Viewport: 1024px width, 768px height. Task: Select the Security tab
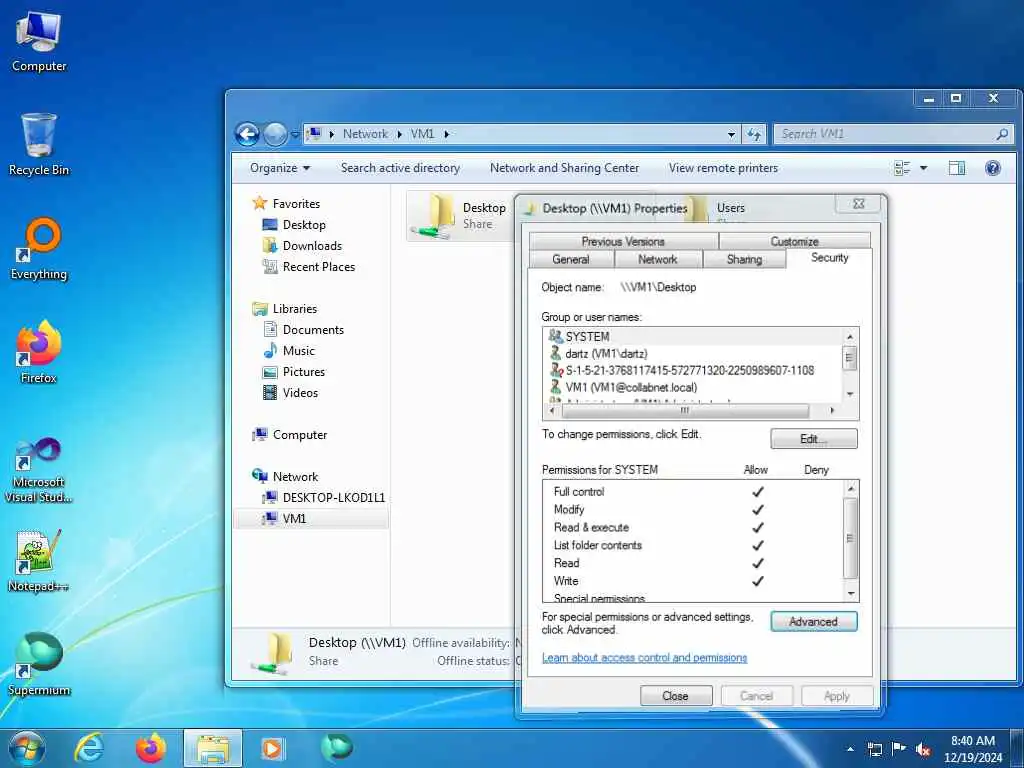click(x=829, y=257)
